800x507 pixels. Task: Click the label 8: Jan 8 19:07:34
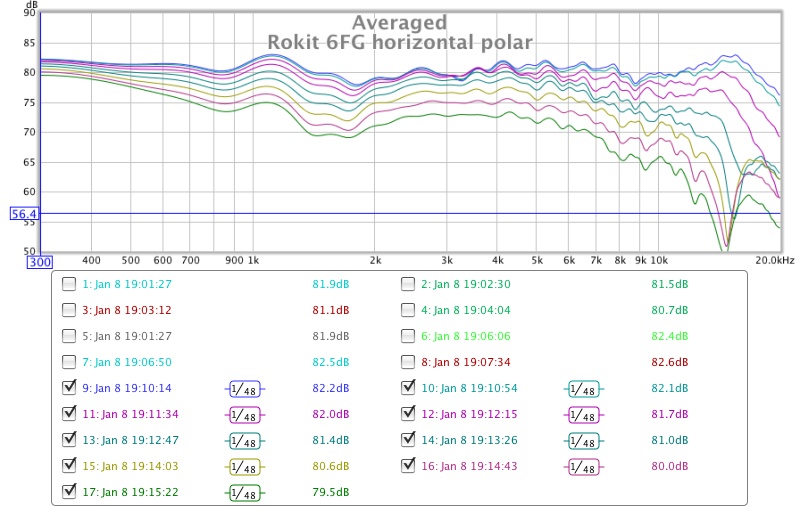point(466,362)
